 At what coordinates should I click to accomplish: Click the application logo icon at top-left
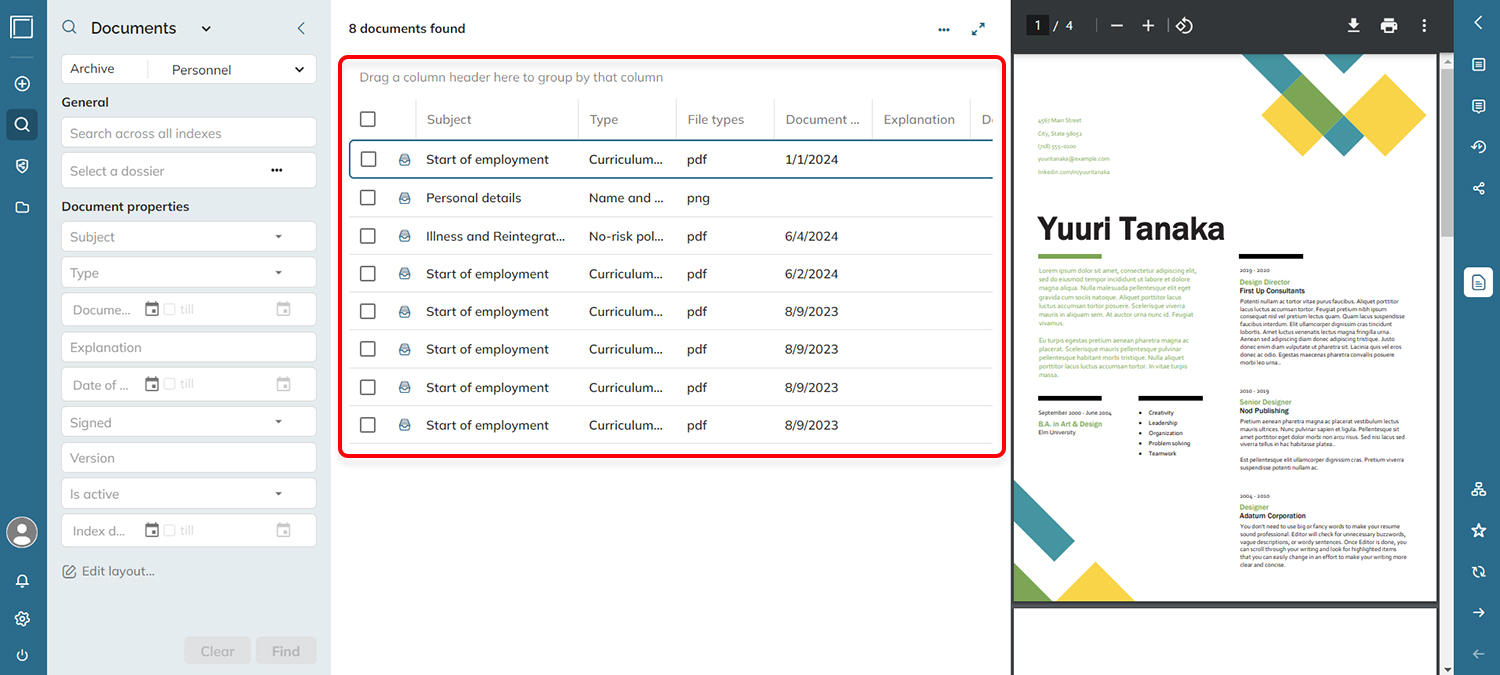(22, 27)
